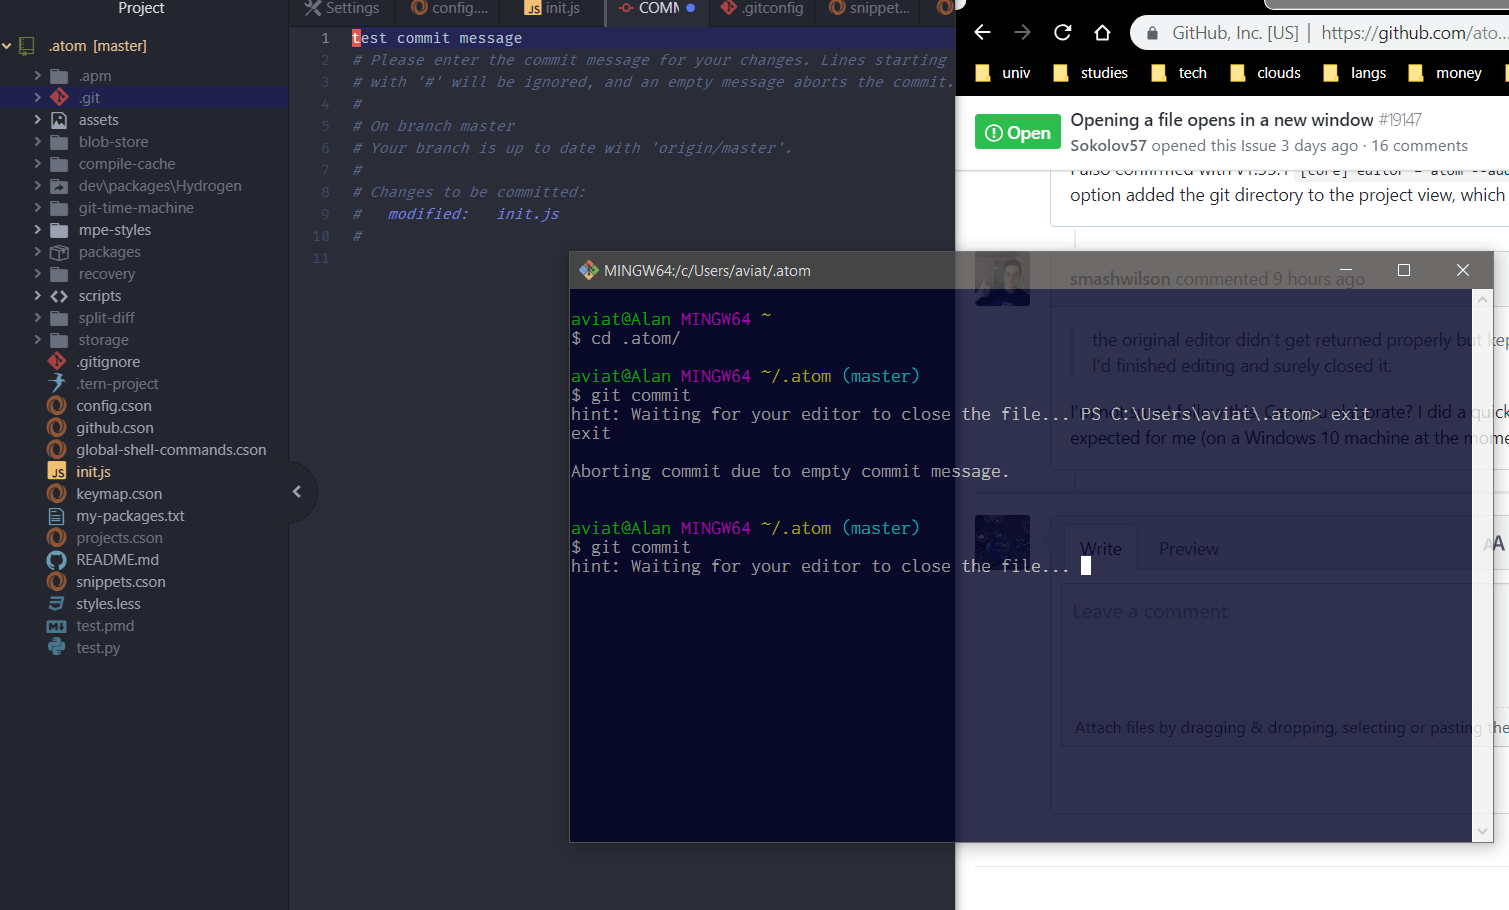
Task: Click the browser home icon
Action: pos(1102,33)
